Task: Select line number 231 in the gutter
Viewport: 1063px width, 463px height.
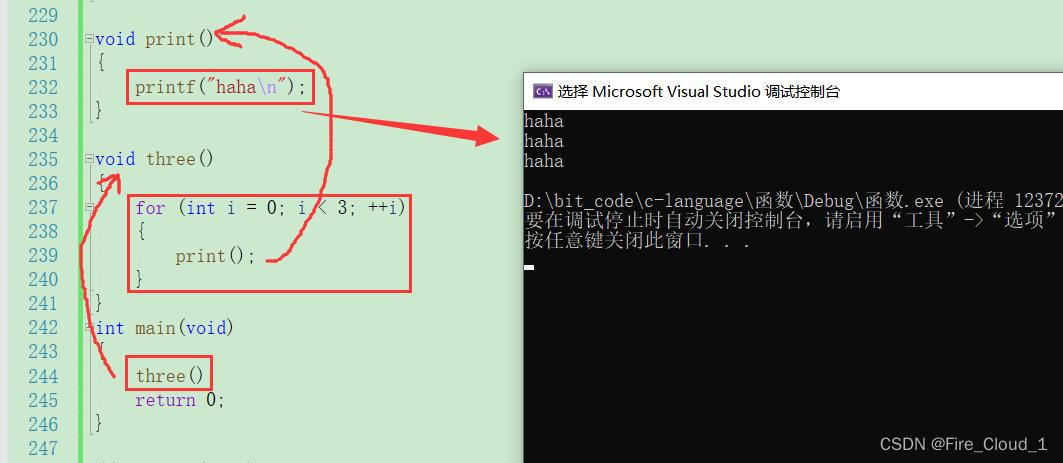Action: click(43, 63)
